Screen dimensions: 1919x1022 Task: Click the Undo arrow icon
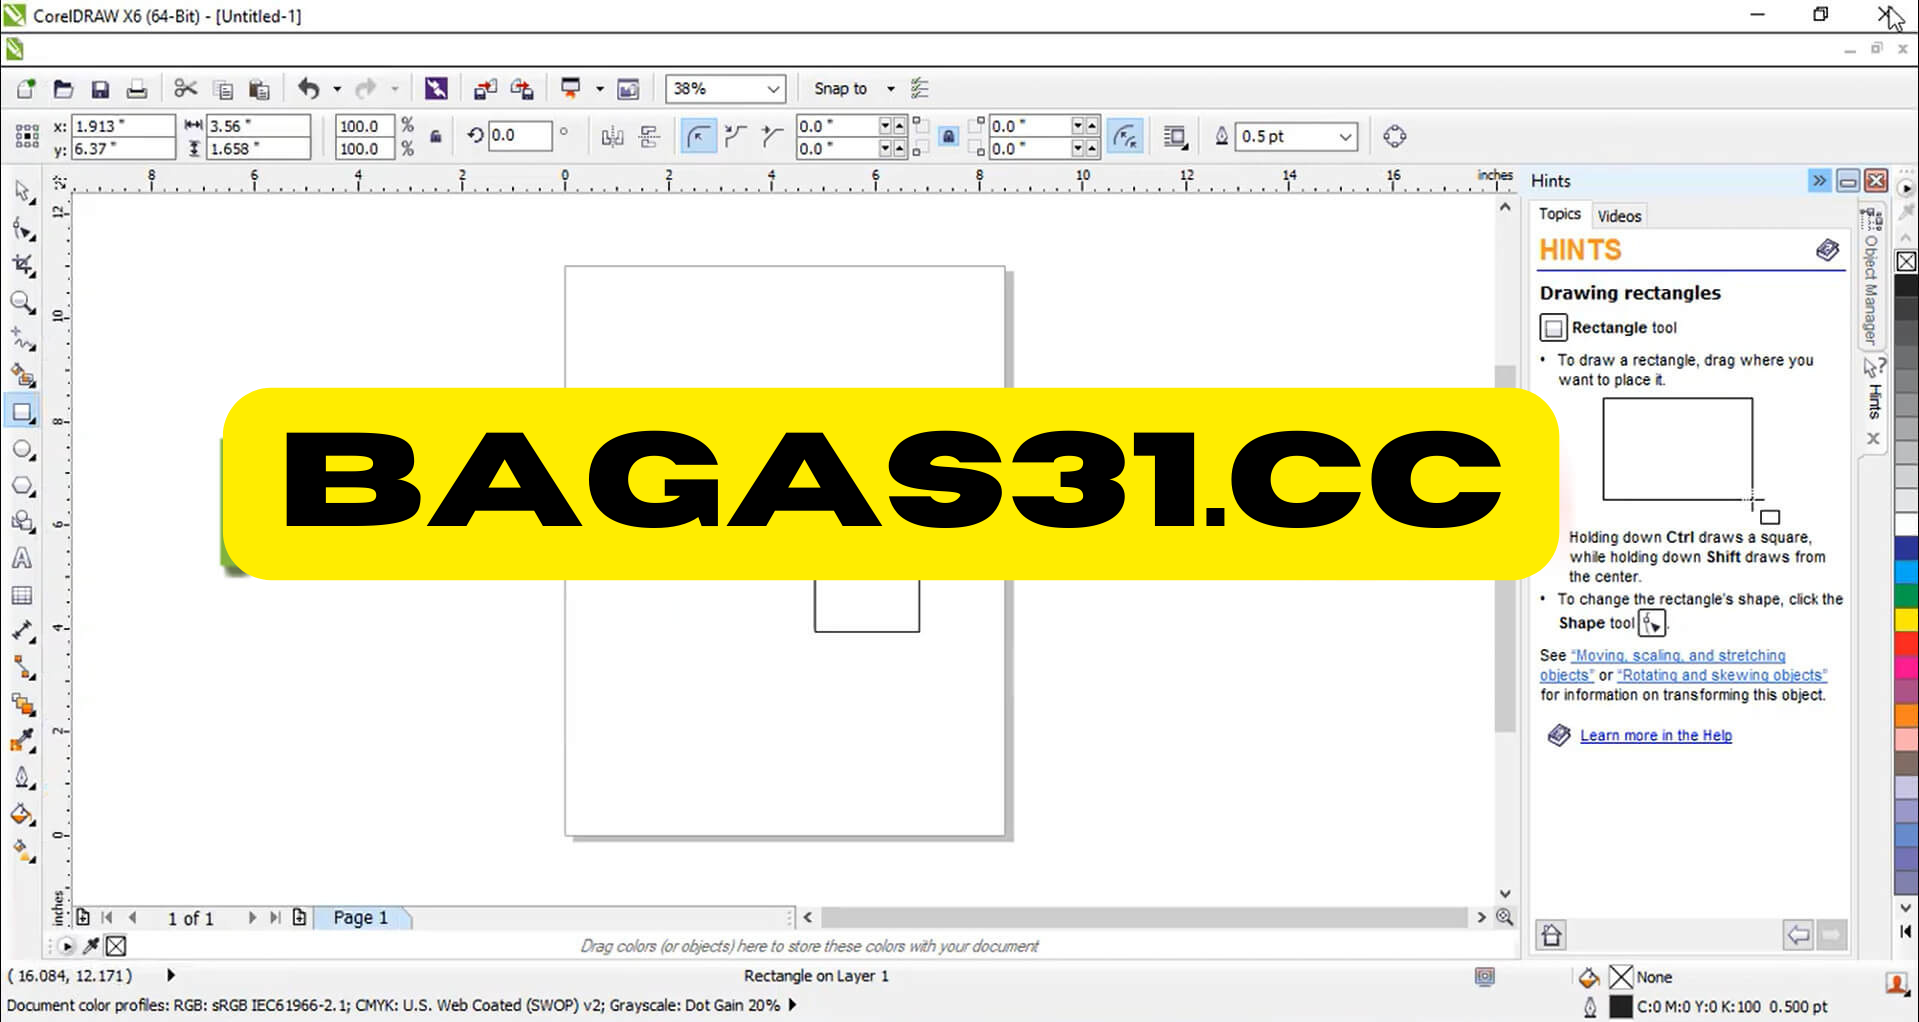tap(308, 89)
